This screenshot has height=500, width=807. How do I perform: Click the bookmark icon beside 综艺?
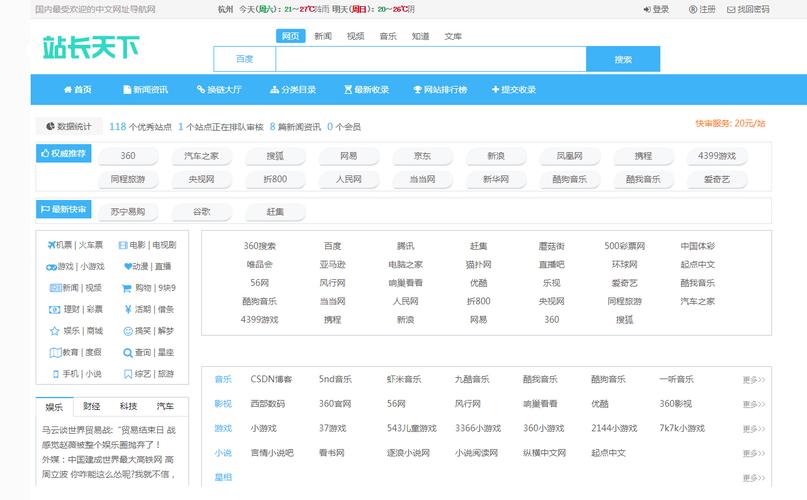tap(128, 374)
